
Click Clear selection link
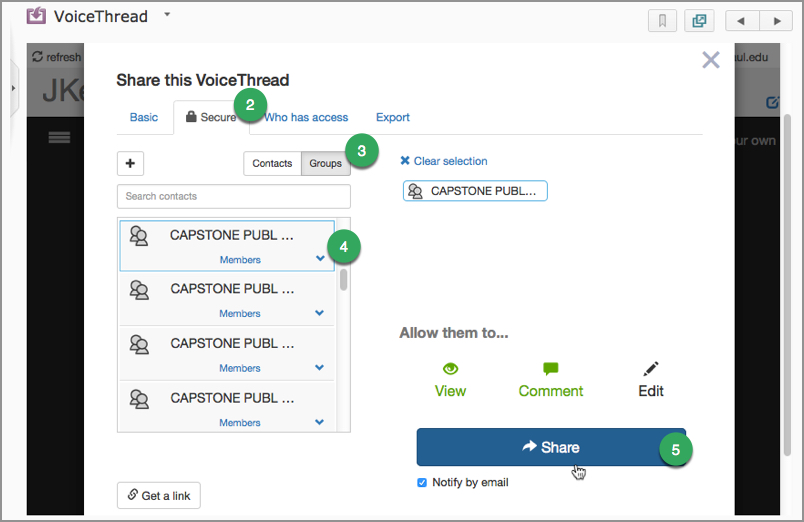[444, 161]
